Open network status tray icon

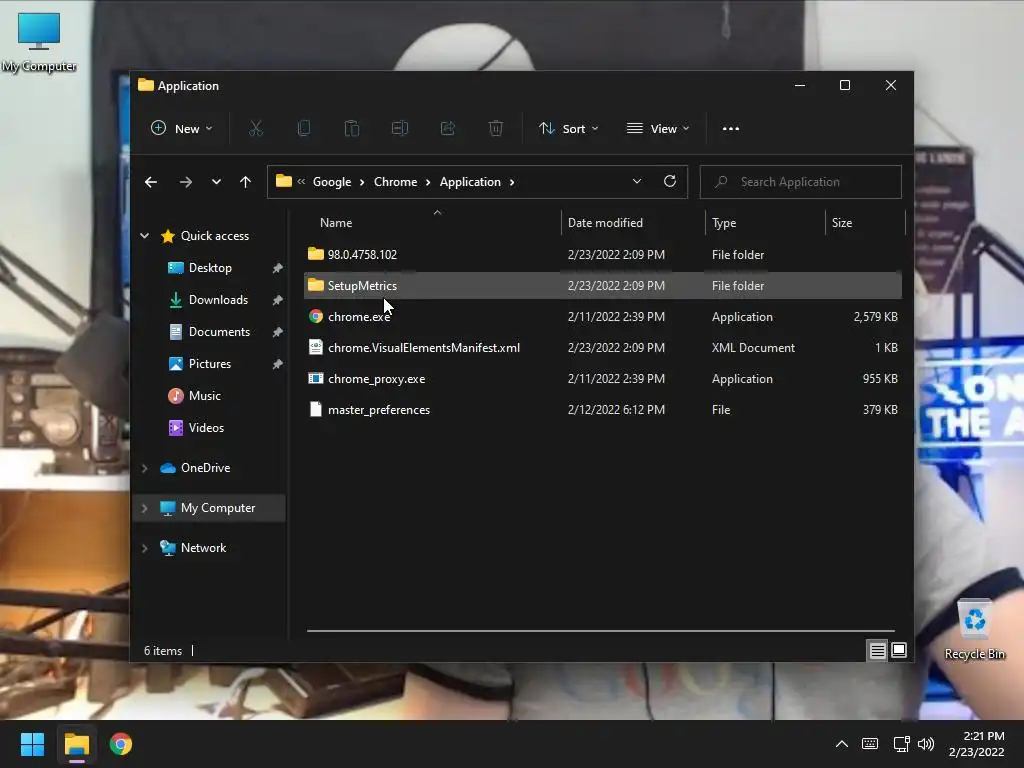click(x=901, y=744)
